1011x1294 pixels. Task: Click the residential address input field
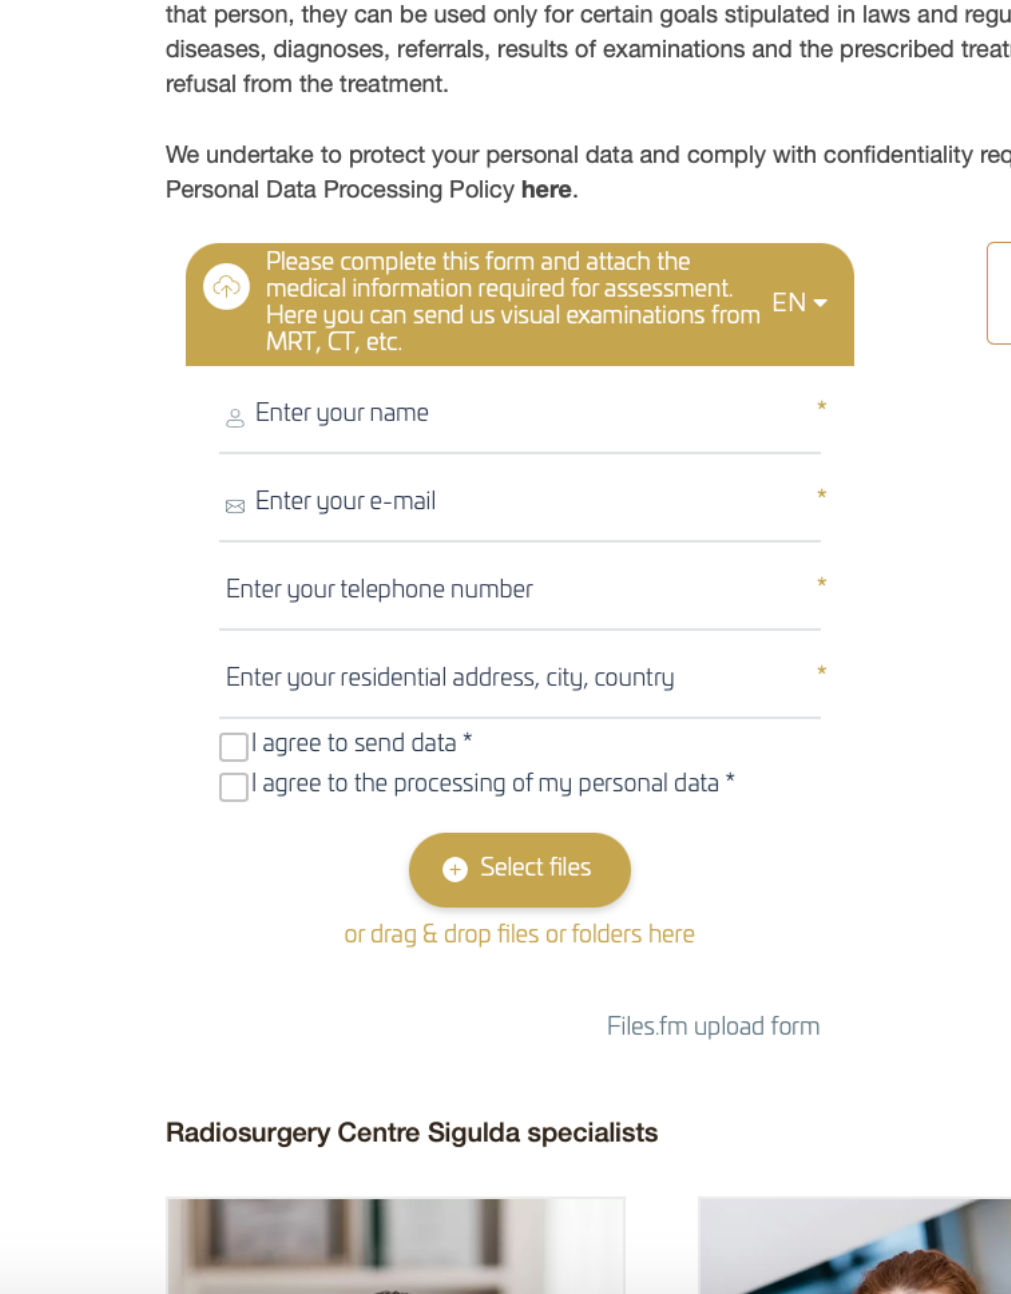520,677
